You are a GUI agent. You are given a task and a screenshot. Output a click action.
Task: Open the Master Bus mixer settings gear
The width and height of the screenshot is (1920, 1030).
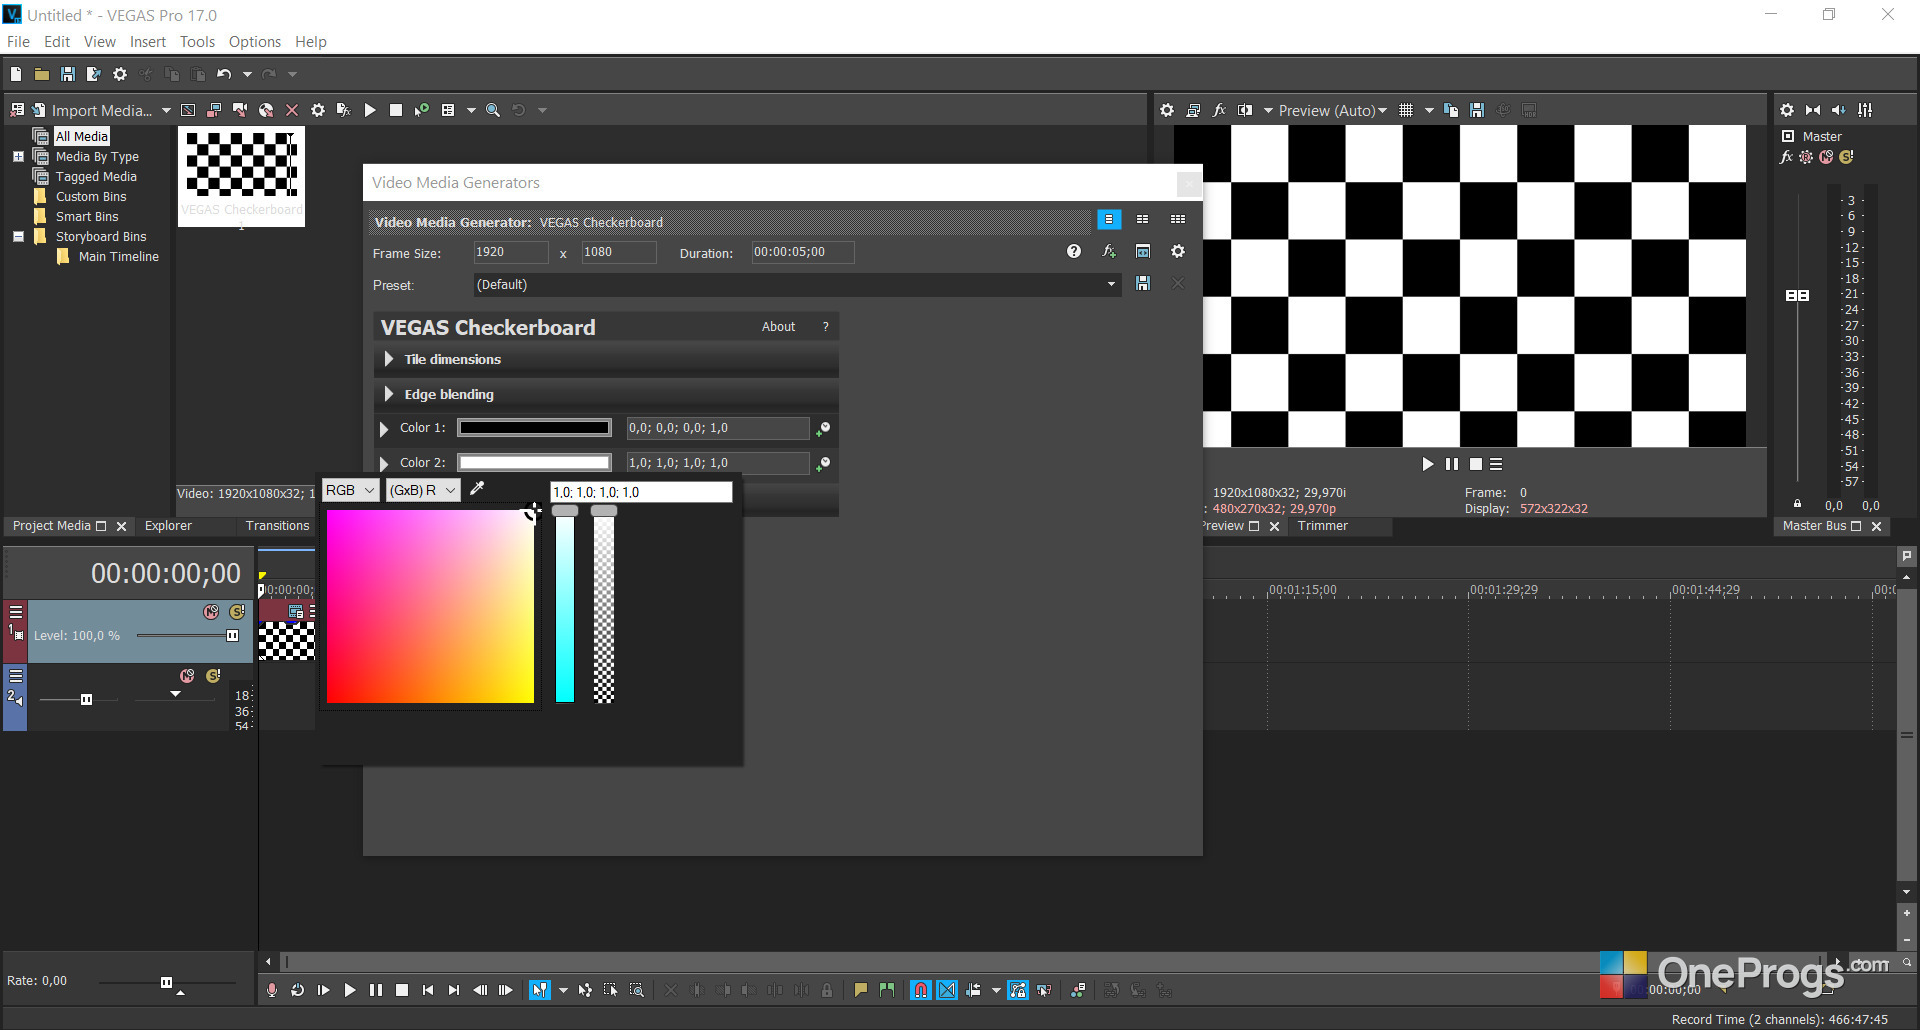(x=1787, y=110)
